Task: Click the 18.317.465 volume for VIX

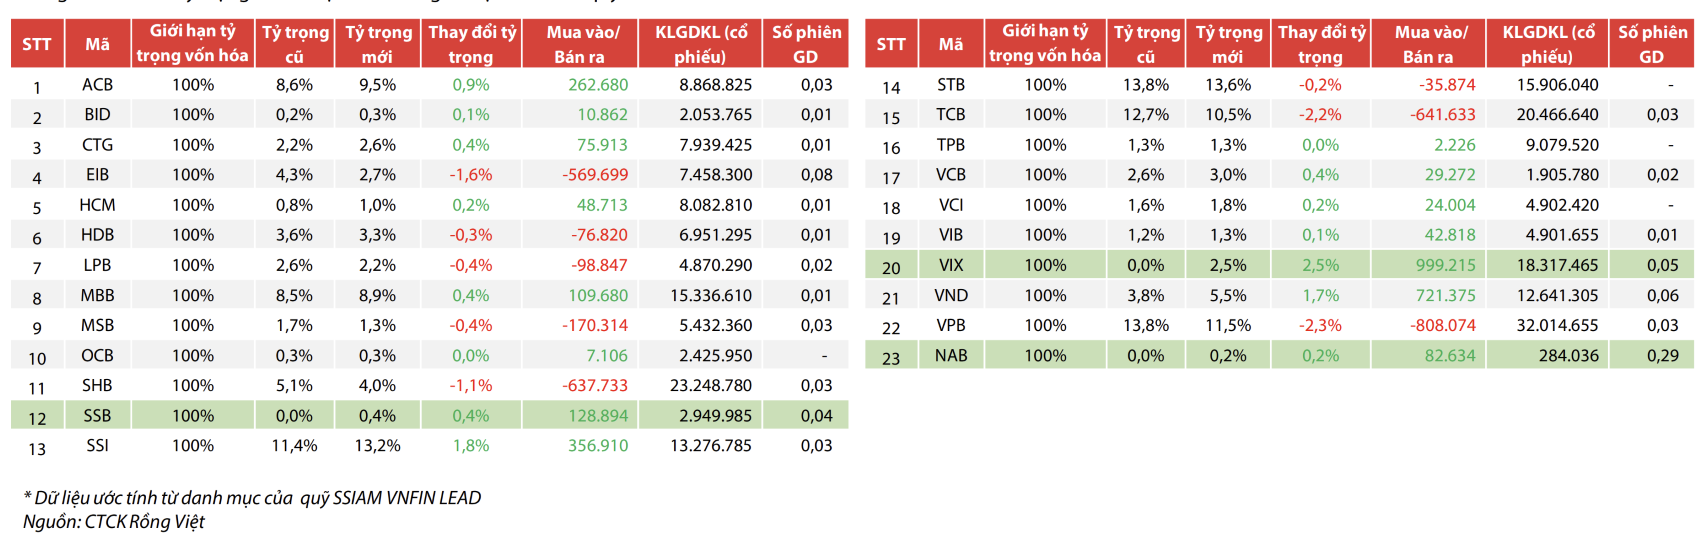Action: pos(1558,265)
